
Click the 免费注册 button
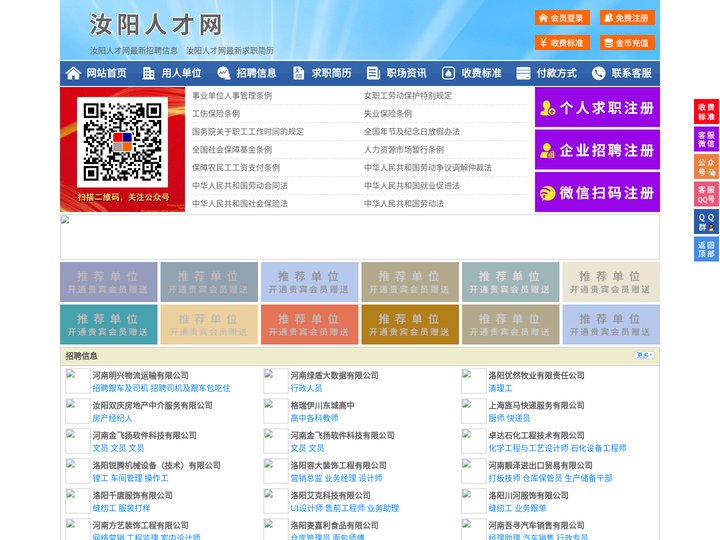[x=627, y=18]
